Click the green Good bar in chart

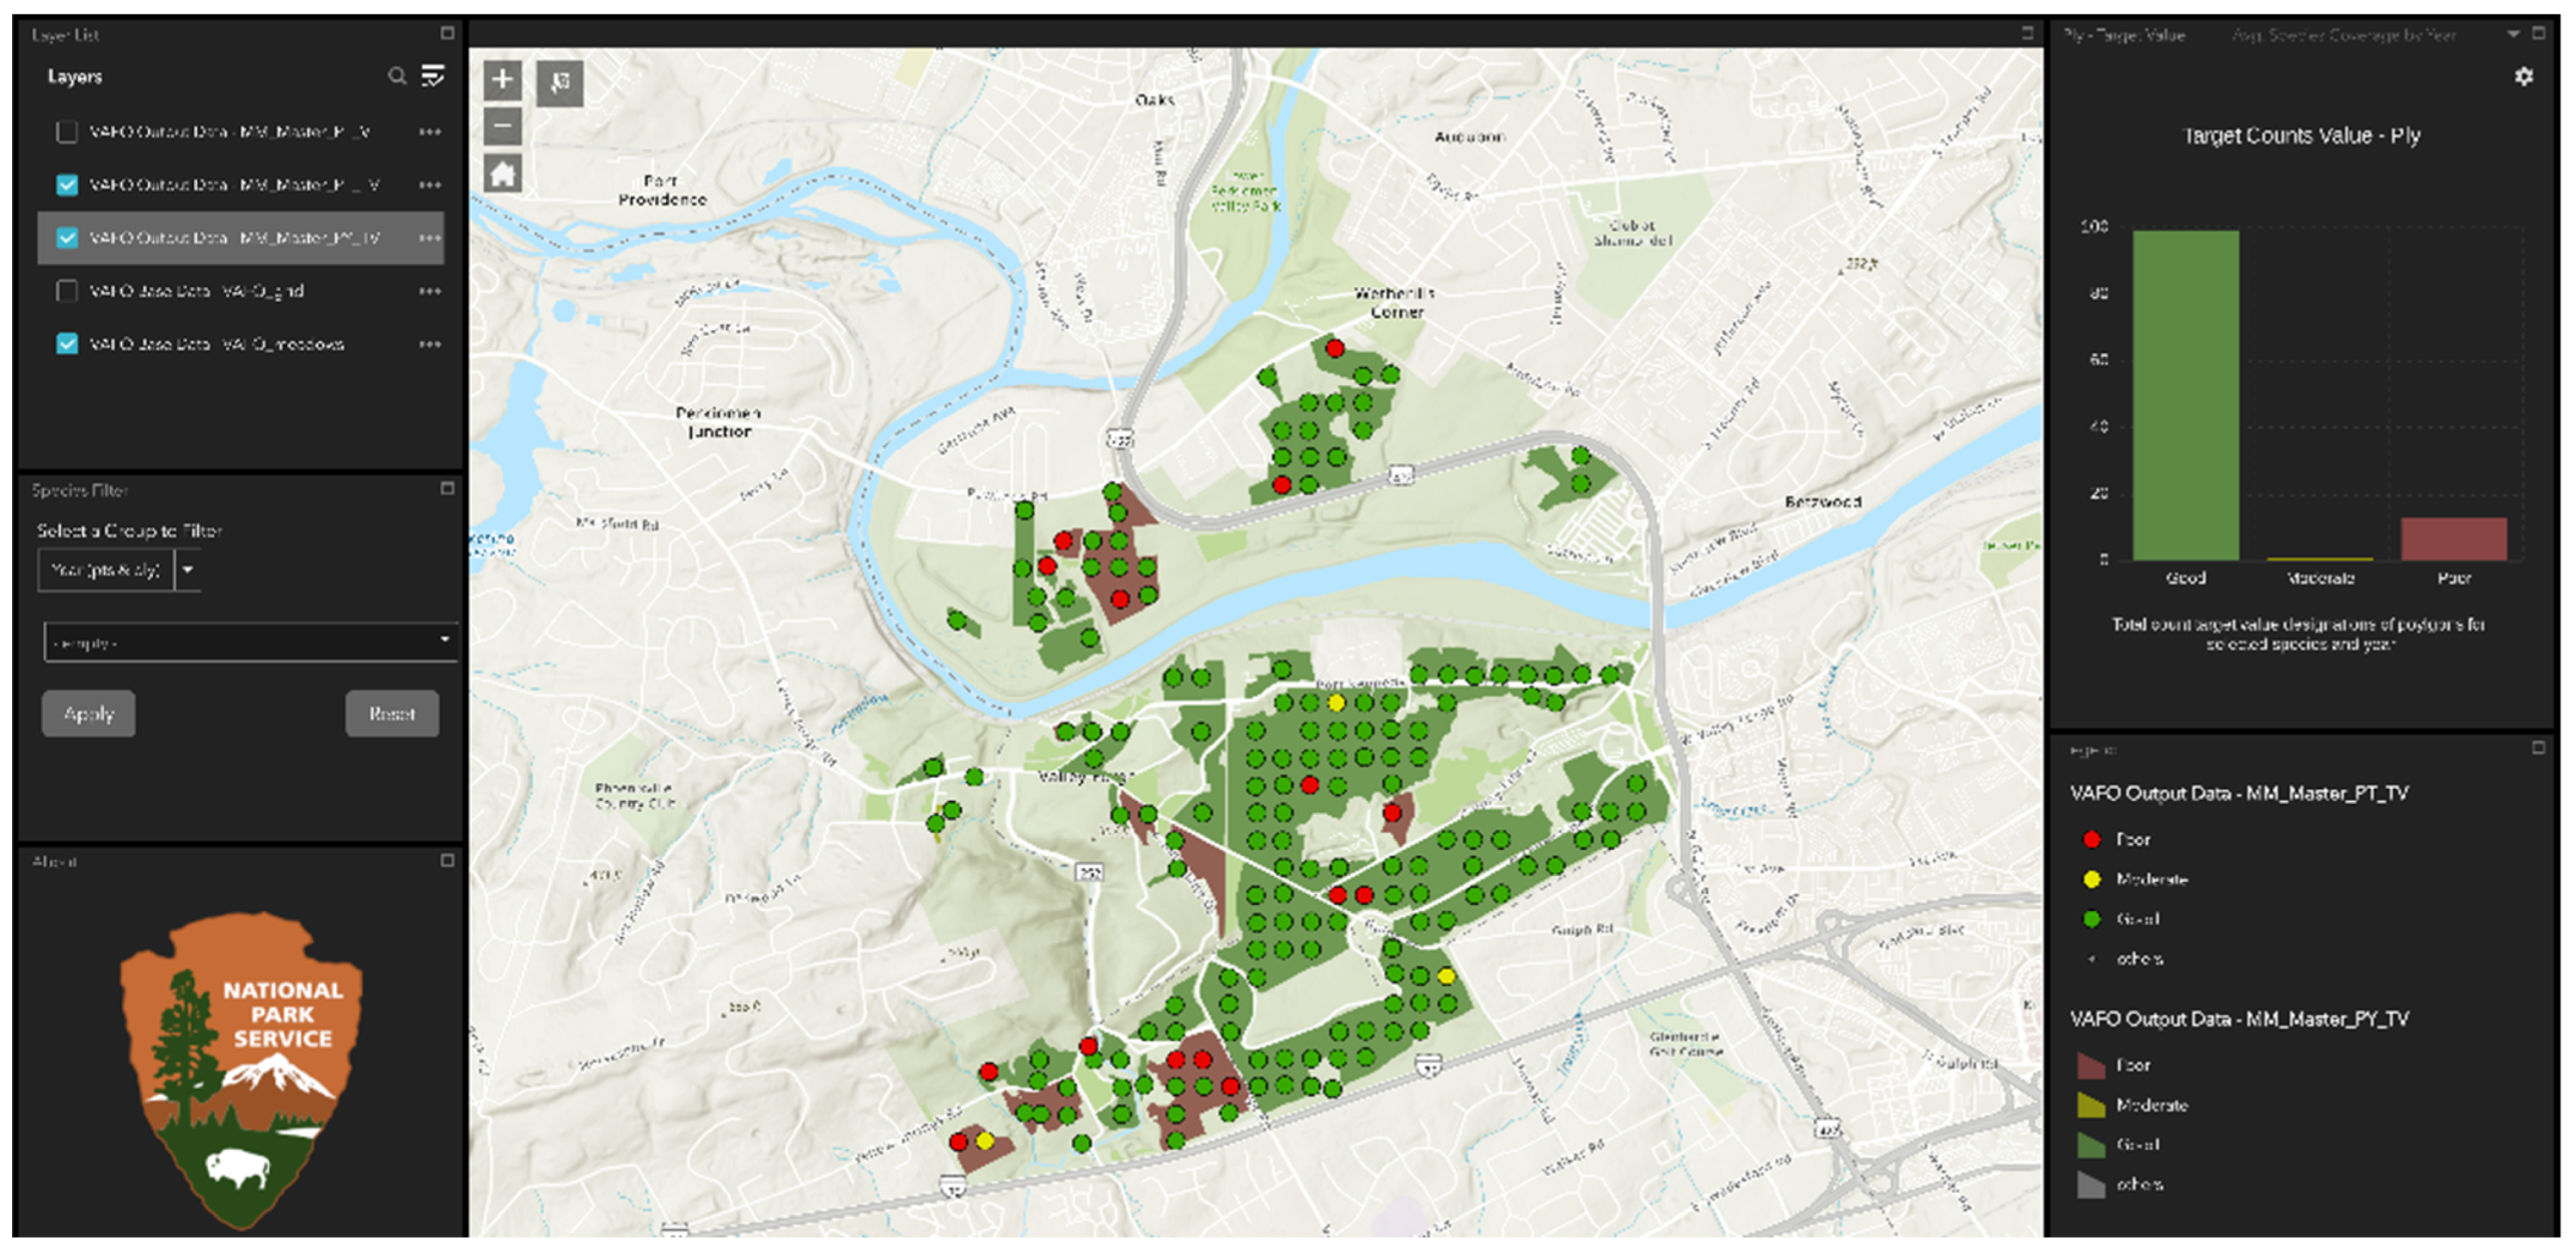[2185, 395]
